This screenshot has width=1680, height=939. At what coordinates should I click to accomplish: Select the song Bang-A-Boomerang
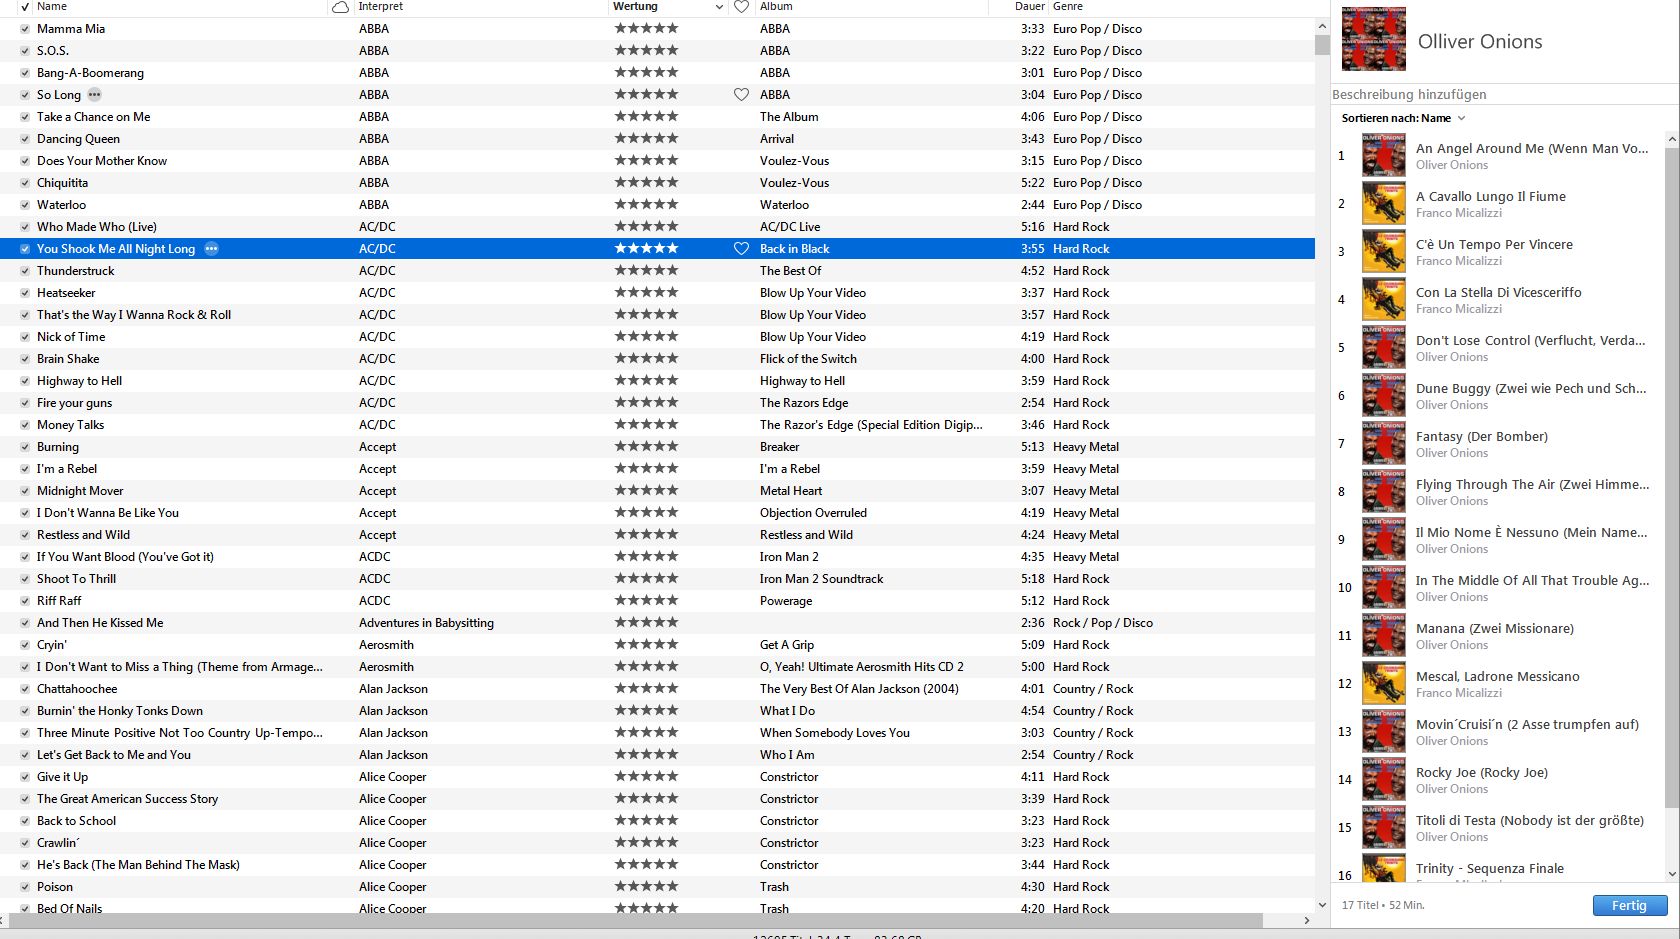(90, 73)
